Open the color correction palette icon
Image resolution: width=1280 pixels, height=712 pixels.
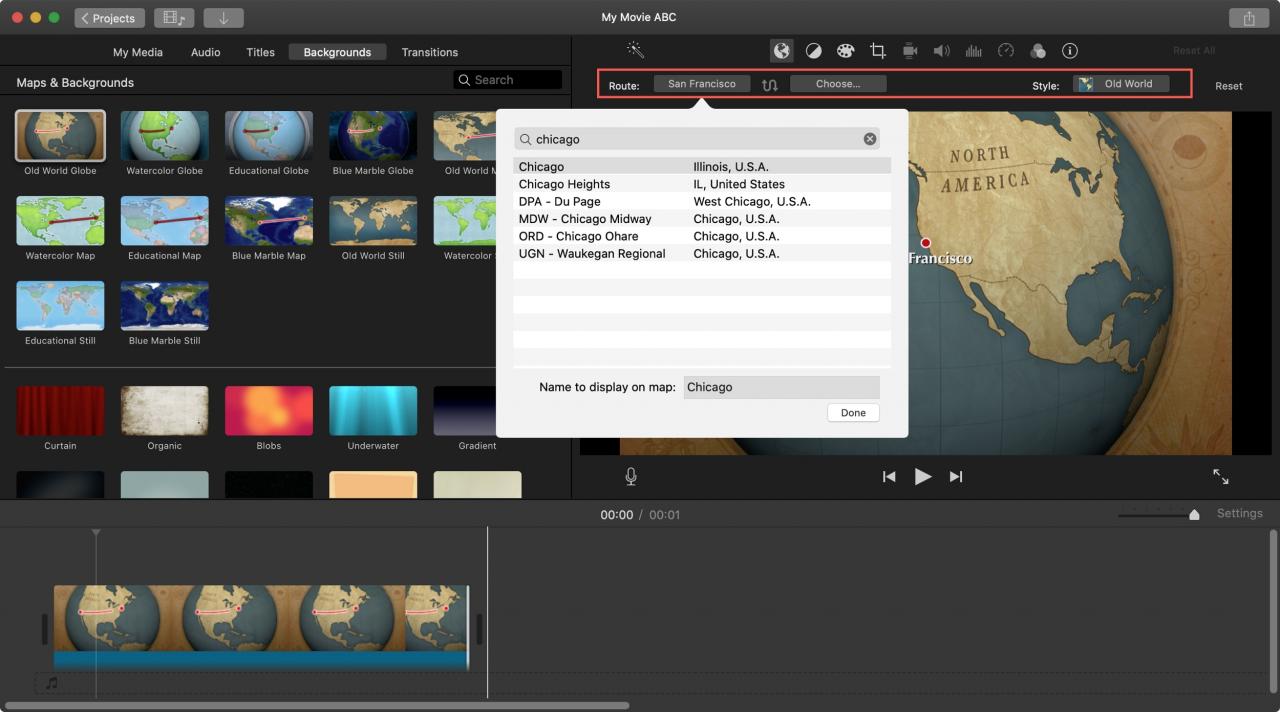tap(846, 51)
